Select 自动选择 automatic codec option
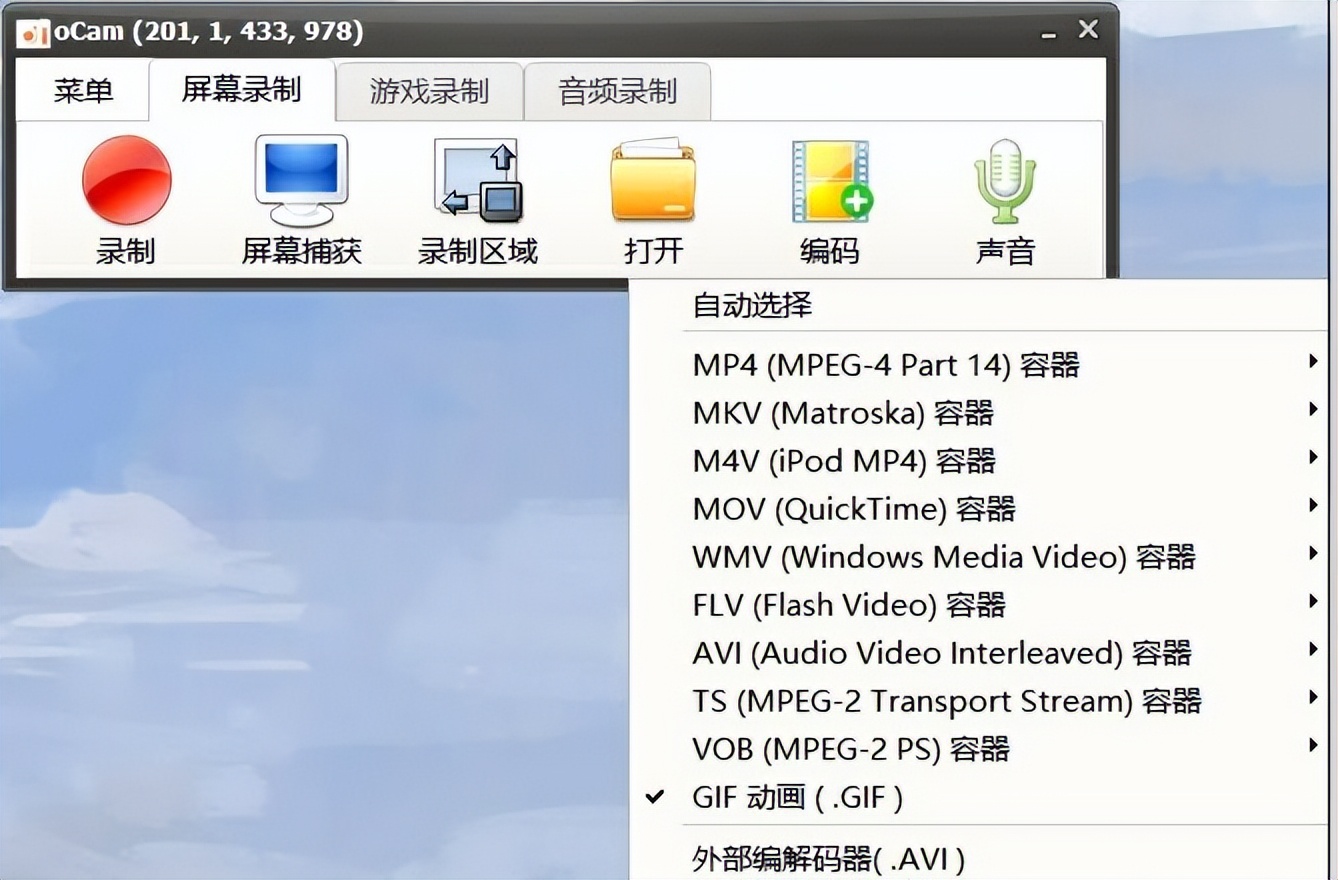 click(751, 305)
